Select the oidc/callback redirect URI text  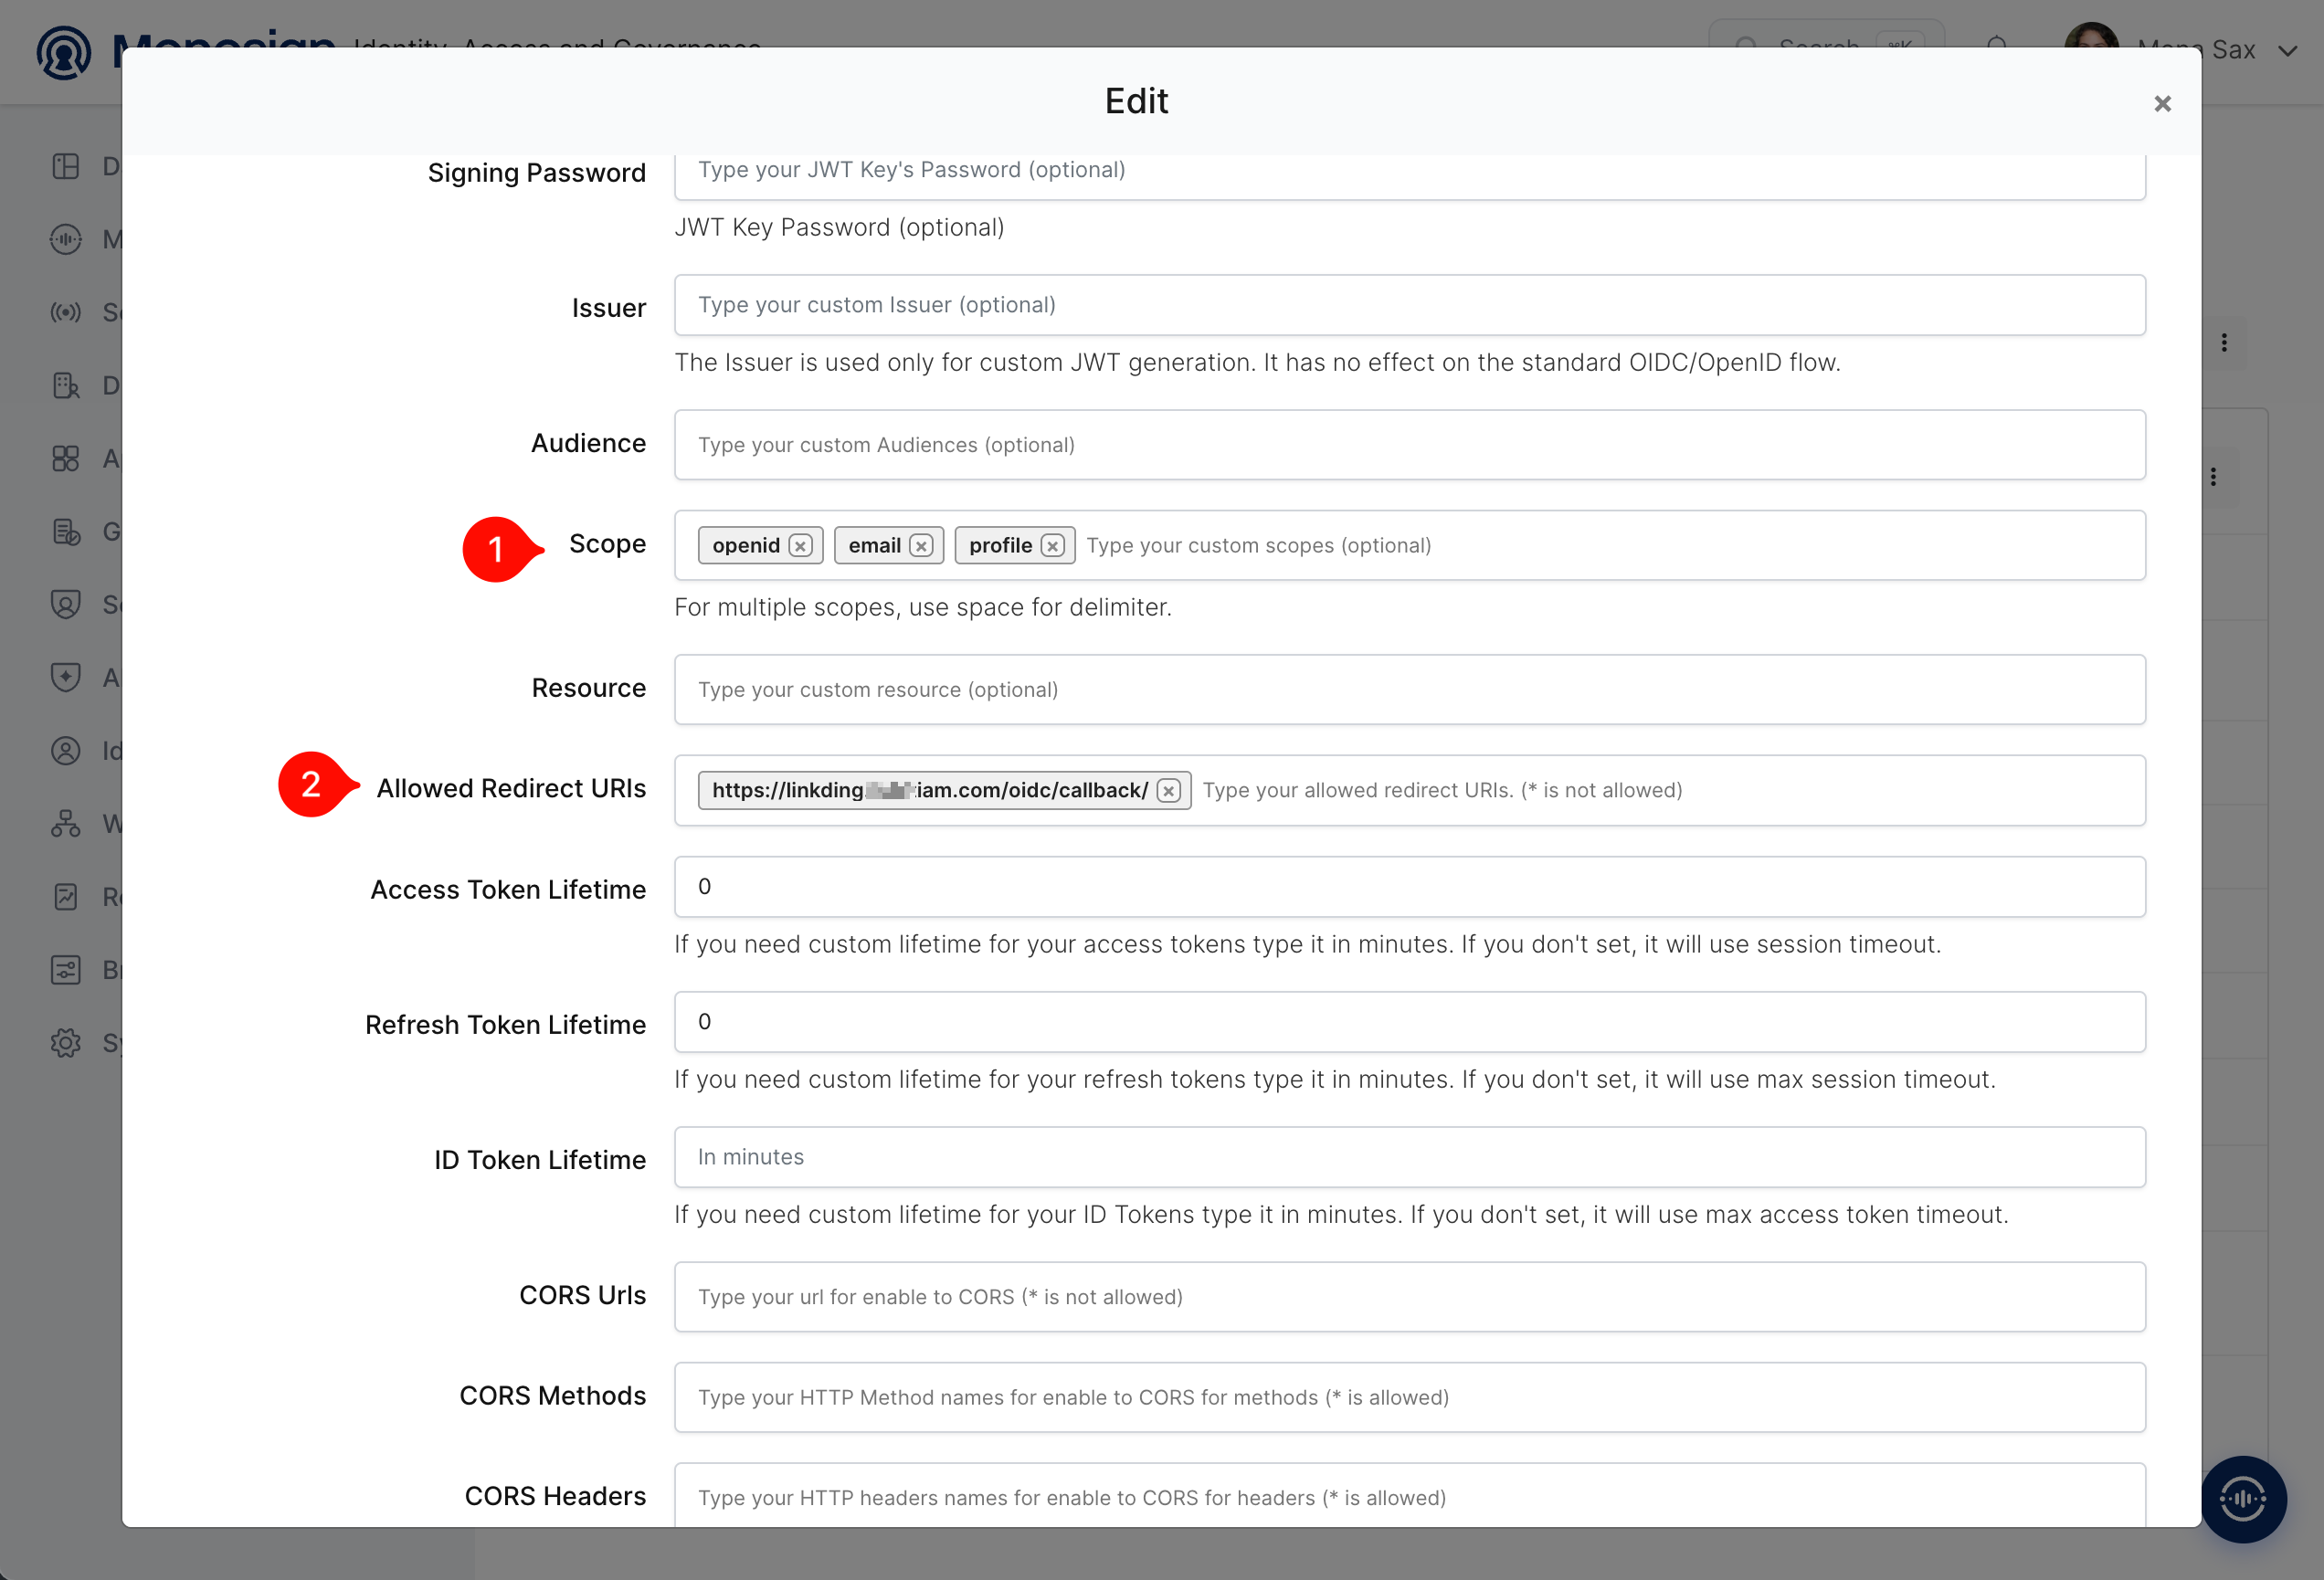click(x=930, y=791)
